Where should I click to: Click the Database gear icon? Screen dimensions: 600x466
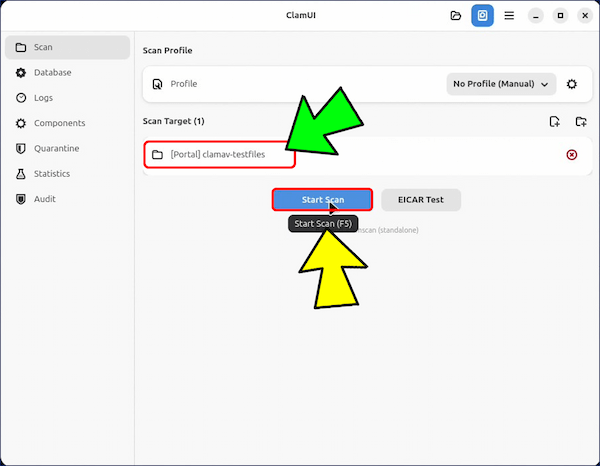(x=21, y=73)
